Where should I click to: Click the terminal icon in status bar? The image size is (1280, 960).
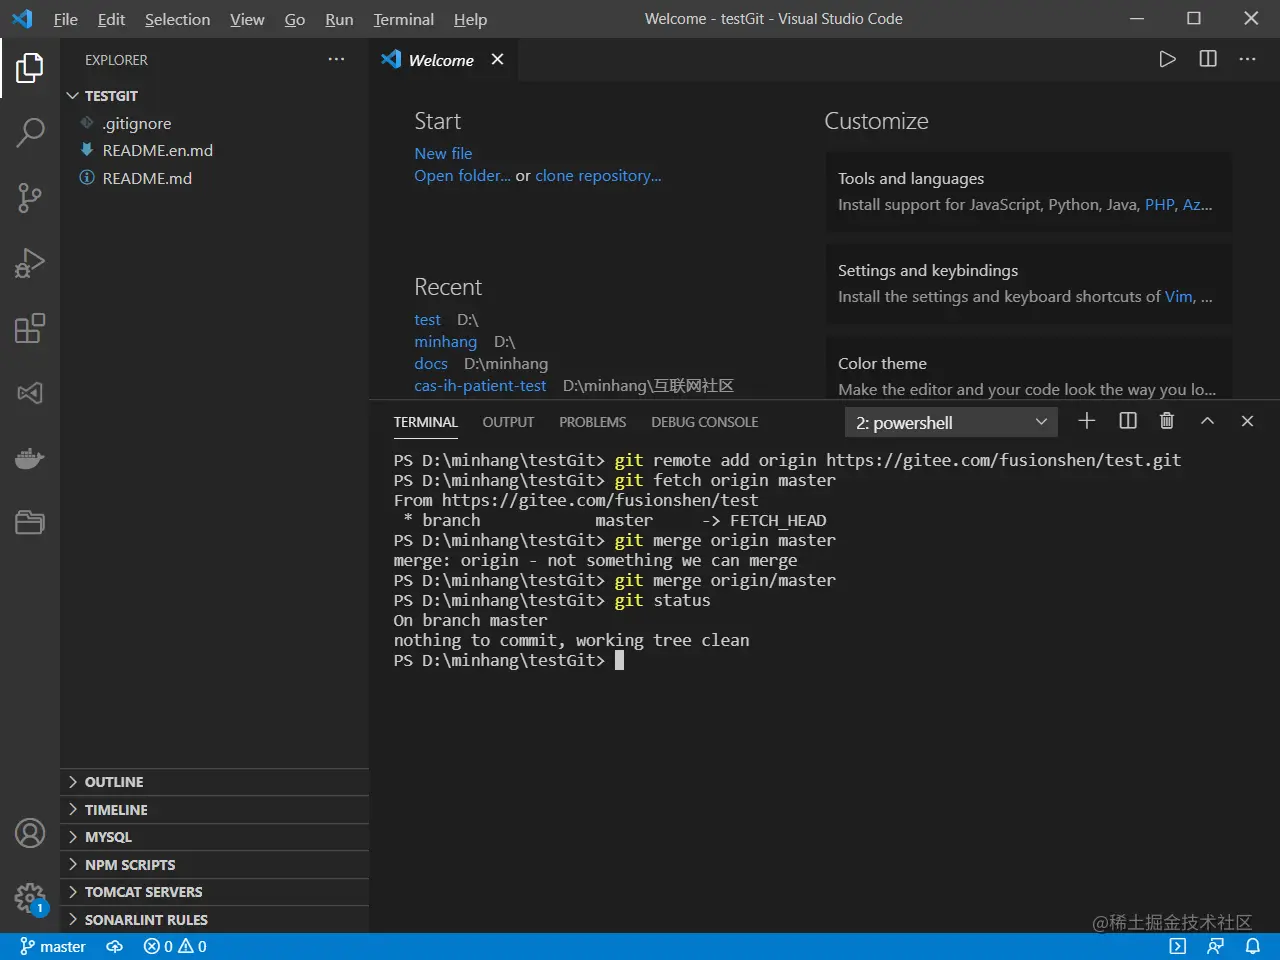pos(1178,946)
